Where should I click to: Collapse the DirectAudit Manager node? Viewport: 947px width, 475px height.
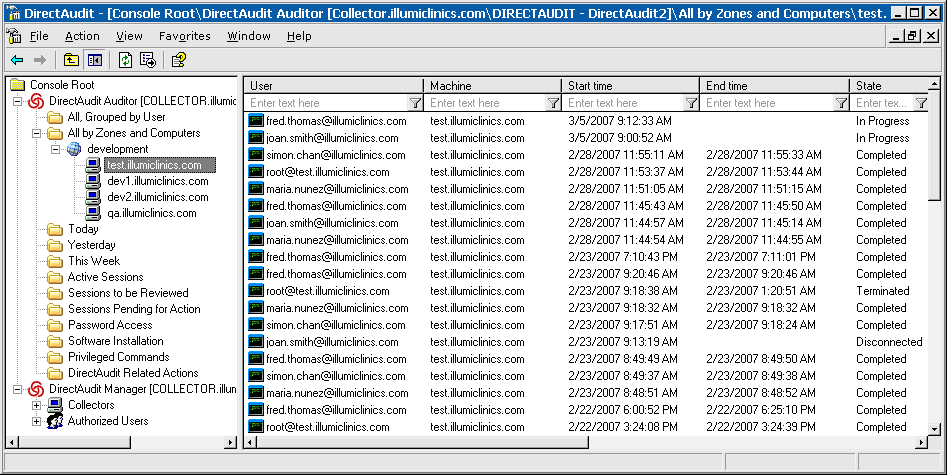coord(18,389)
